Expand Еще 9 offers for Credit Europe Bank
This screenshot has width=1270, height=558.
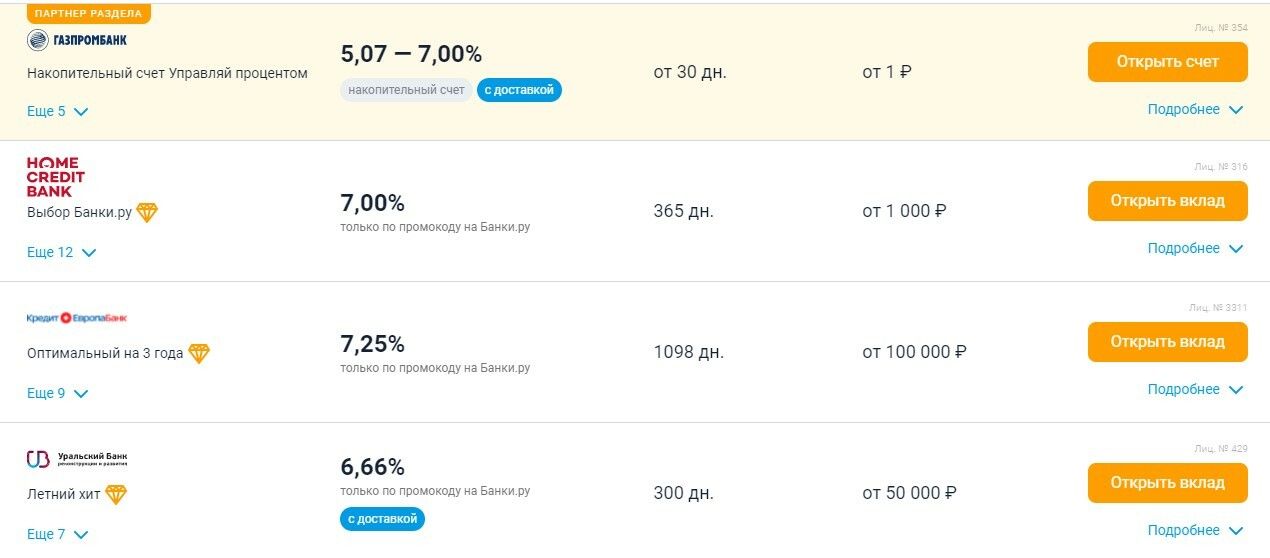point(57,393)
